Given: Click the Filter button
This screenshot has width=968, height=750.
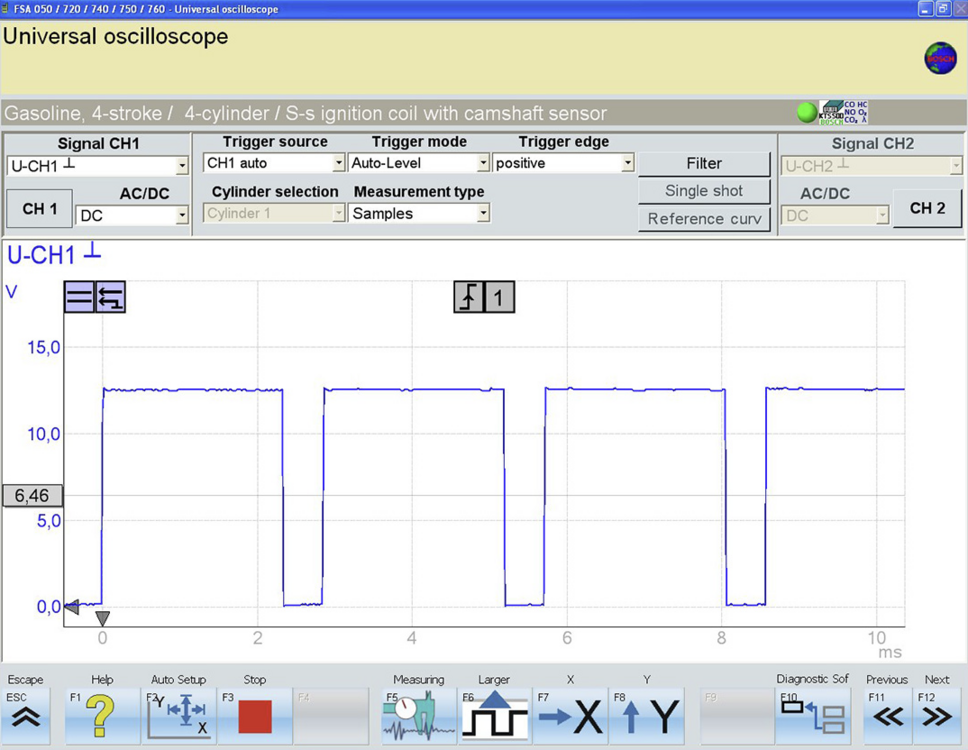Looking at the screenshot, I should tap(704, 164).
